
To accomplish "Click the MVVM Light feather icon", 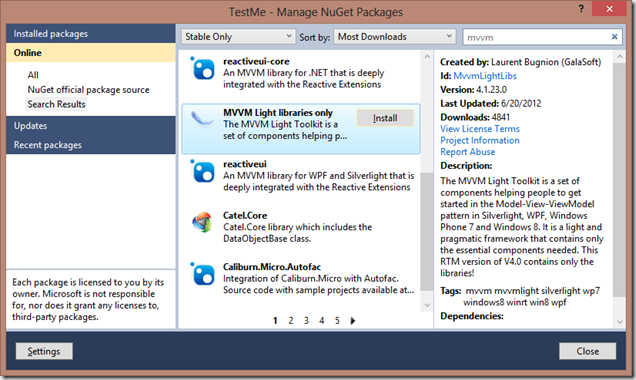I will (202, 119).
